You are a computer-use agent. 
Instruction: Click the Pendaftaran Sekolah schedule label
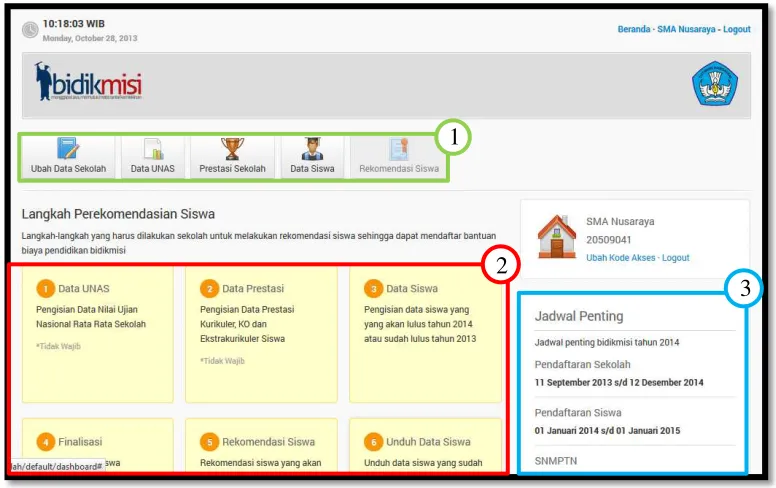582,364
